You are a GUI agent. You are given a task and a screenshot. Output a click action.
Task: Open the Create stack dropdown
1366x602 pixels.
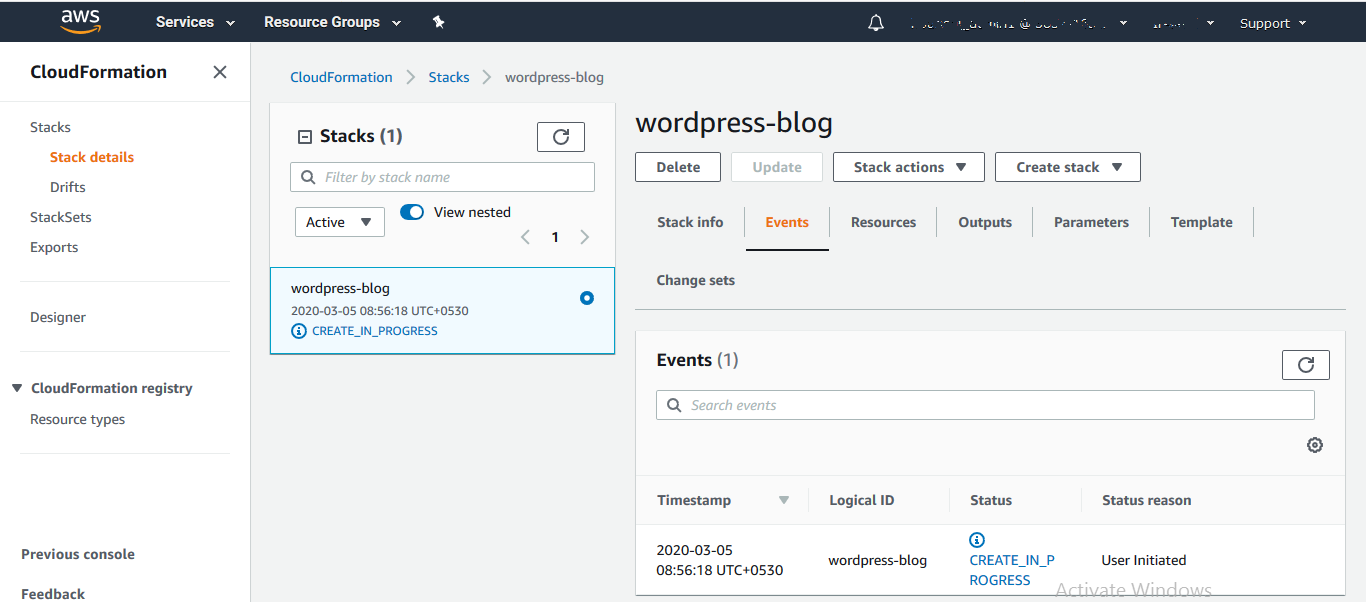1067,167
